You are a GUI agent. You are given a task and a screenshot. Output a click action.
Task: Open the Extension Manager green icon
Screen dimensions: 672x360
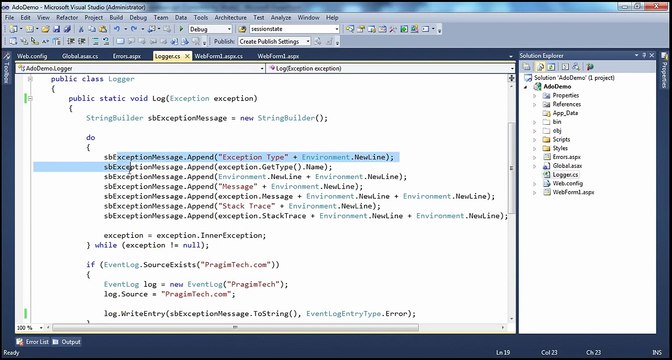[404, 29]
